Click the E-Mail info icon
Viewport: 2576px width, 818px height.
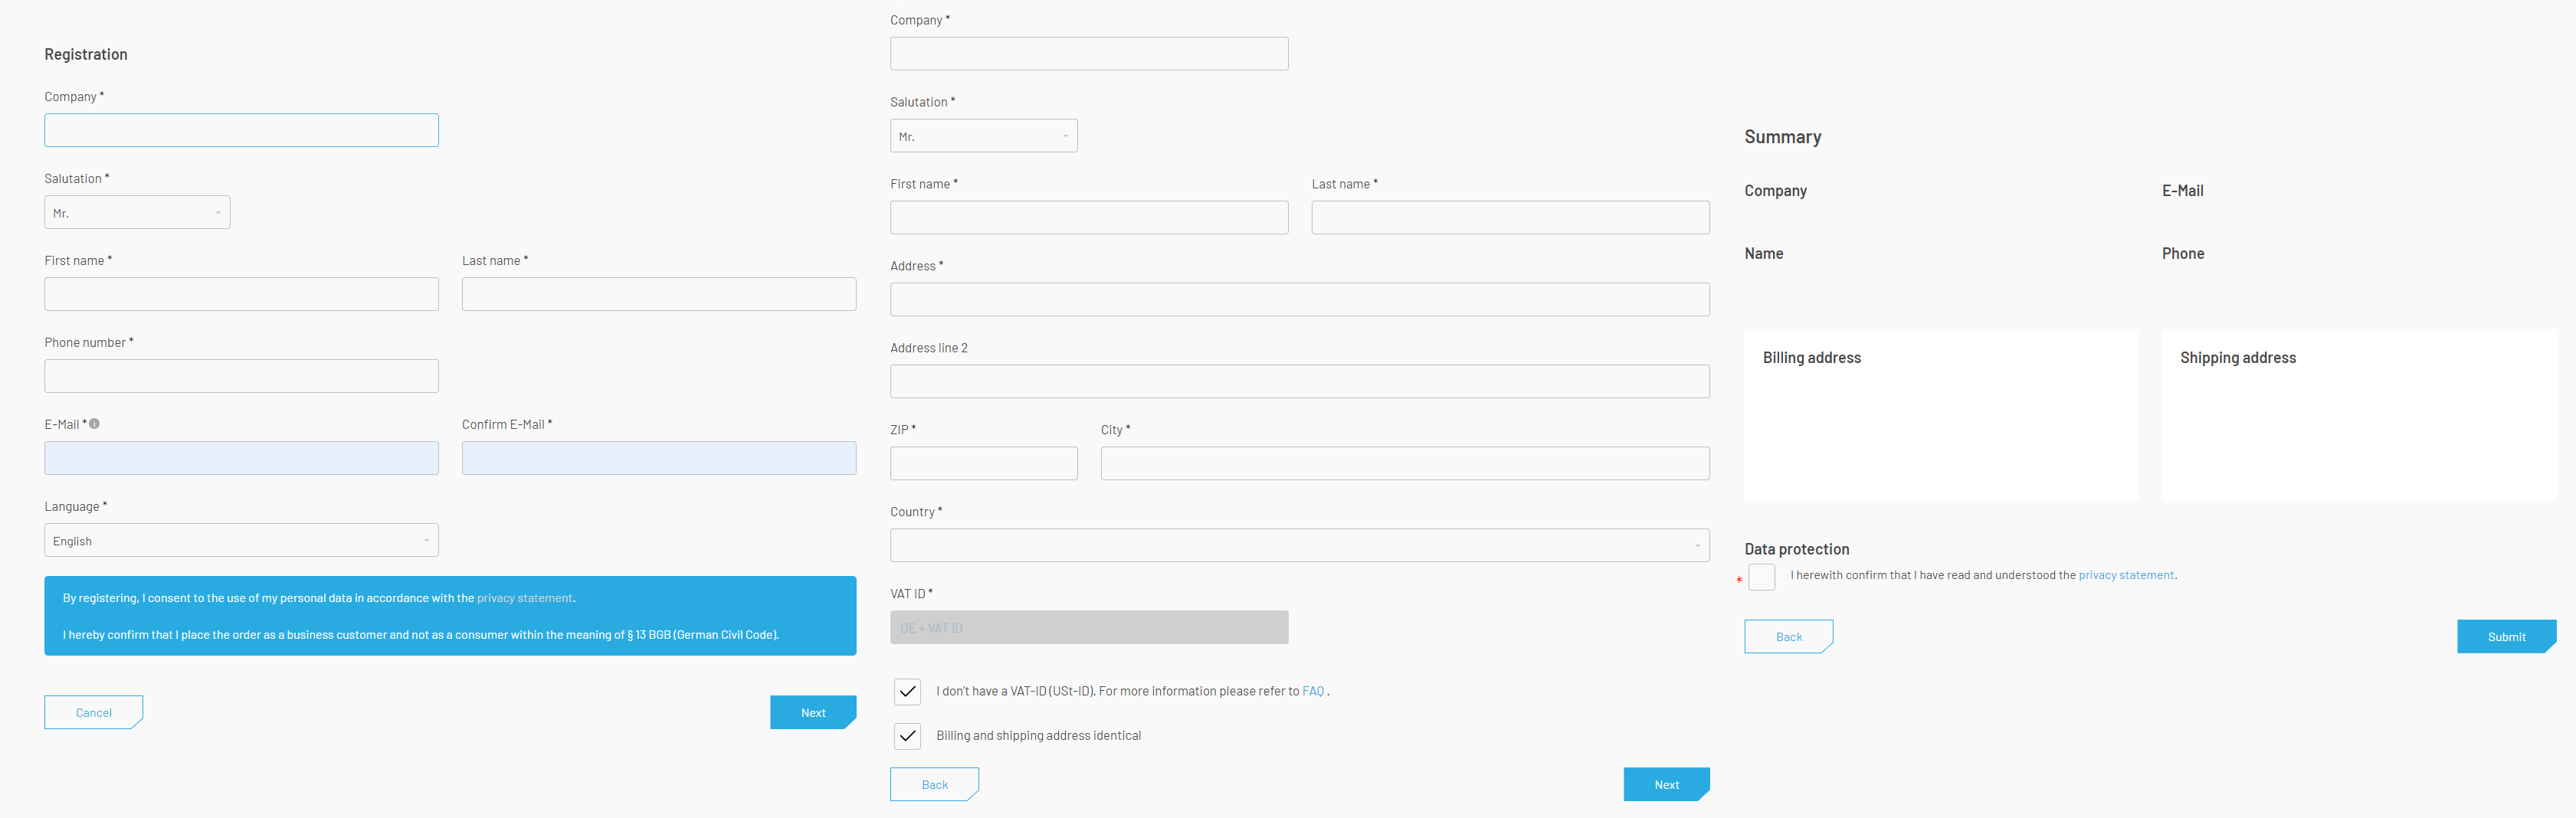(x=94, y=424)
